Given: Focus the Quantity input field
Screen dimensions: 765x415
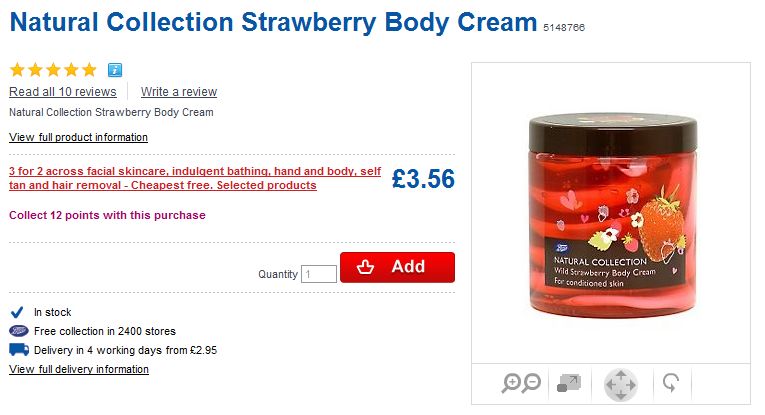Looking at the screenshot, I should 319,274.
